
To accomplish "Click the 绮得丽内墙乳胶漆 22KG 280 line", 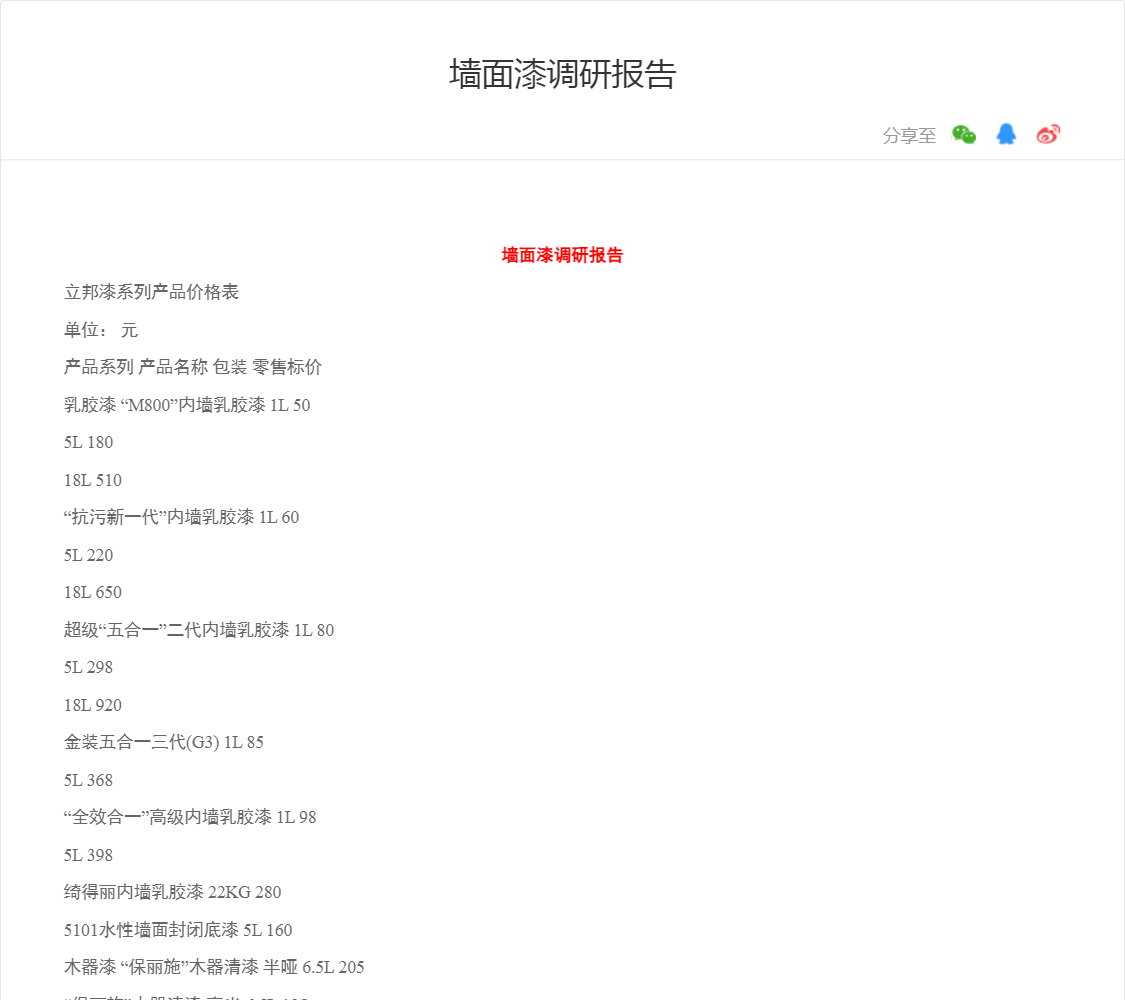I will (x=172, y=892).
